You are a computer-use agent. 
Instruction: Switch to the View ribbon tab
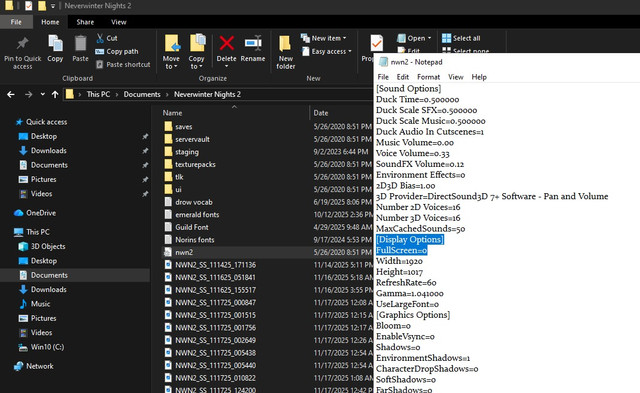tap(119, 22)
